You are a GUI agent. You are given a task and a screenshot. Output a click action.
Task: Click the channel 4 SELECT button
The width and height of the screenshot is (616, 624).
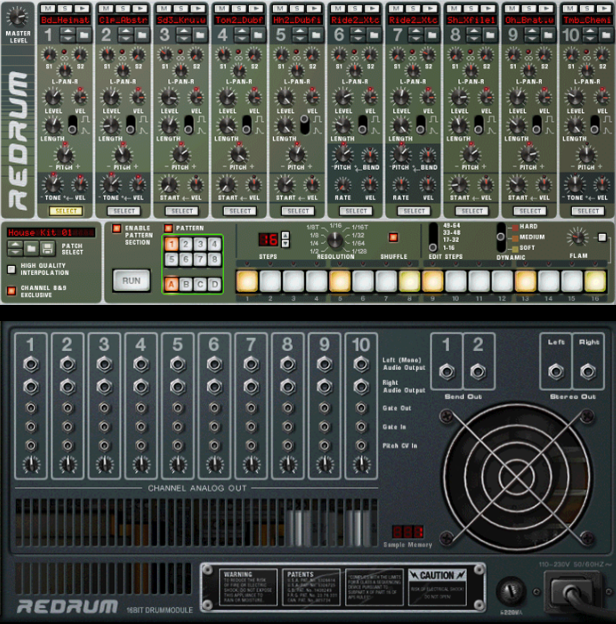pos(240,211)
